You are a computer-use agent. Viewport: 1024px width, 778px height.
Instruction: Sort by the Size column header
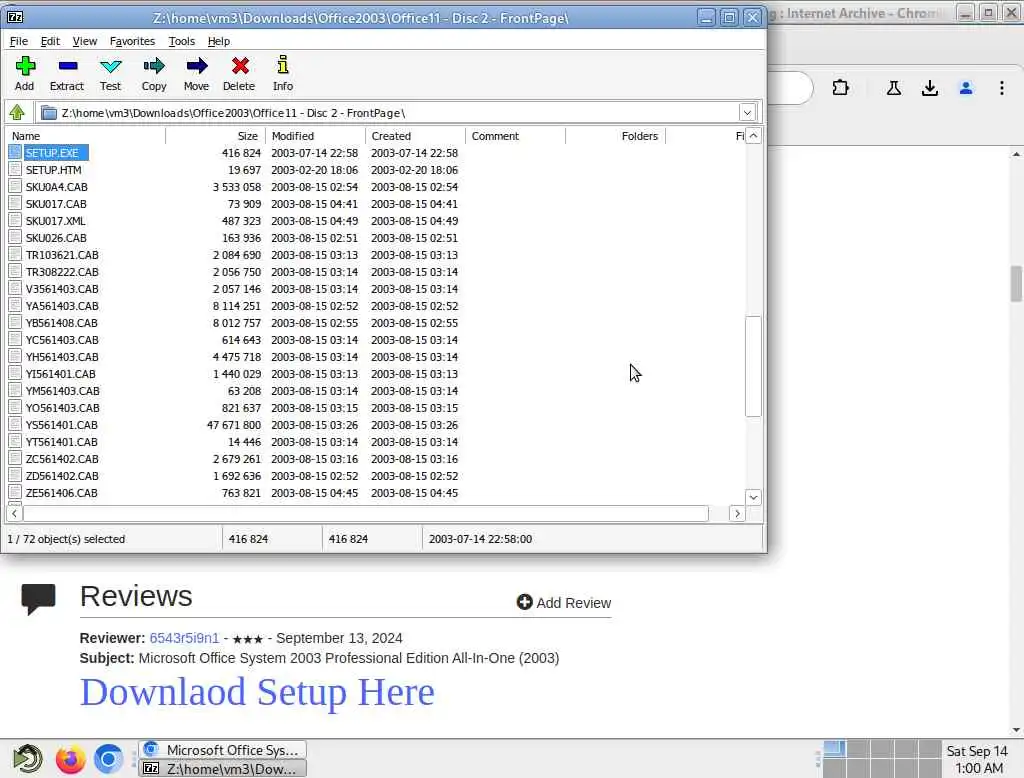click(x=216, y=136)
